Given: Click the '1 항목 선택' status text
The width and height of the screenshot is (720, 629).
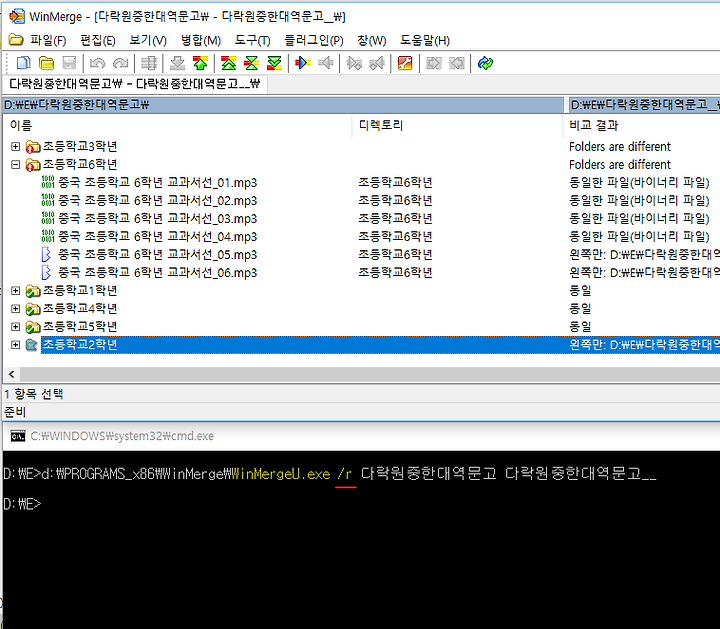Looking at the screenshot, I should pyautogui.click(x=34, y=394).
